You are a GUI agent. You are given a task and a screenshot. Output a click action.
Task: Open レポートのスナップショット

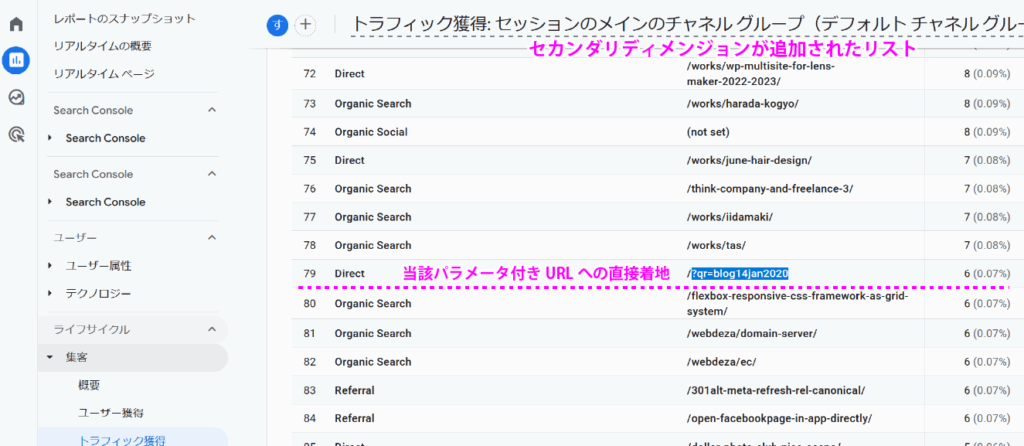(x=124, y=18)
